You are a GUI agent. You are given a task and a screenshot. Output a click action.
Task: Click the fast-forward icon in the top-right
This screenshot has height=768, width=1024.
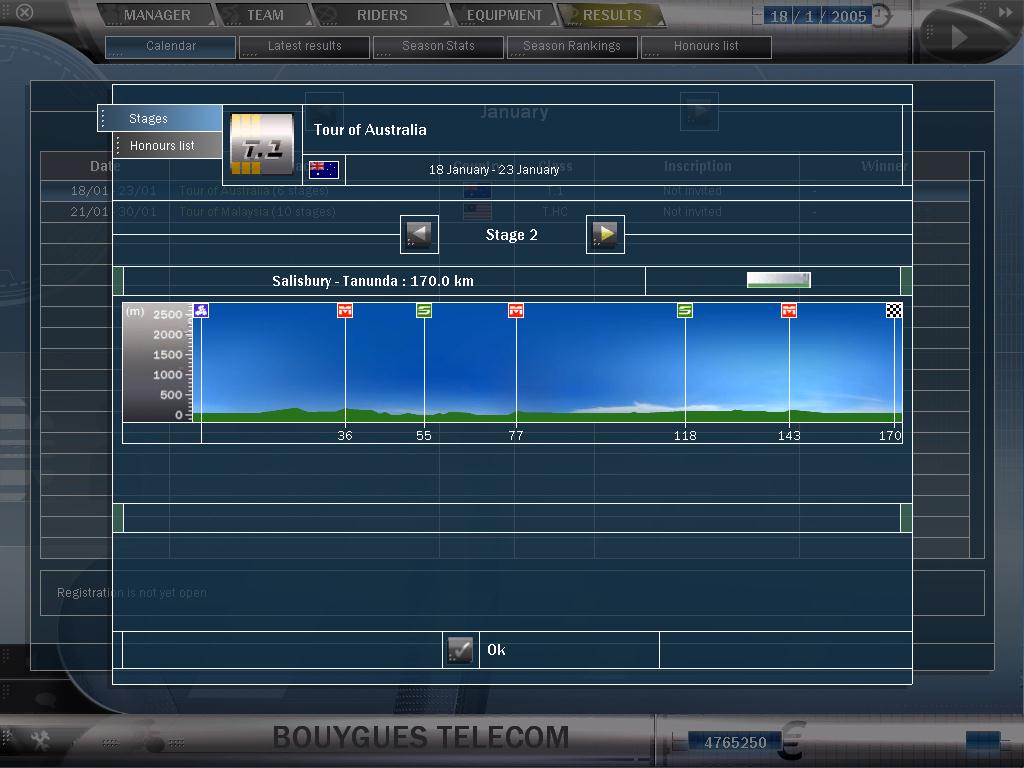pyautogui.click(x=1005, y=12)
